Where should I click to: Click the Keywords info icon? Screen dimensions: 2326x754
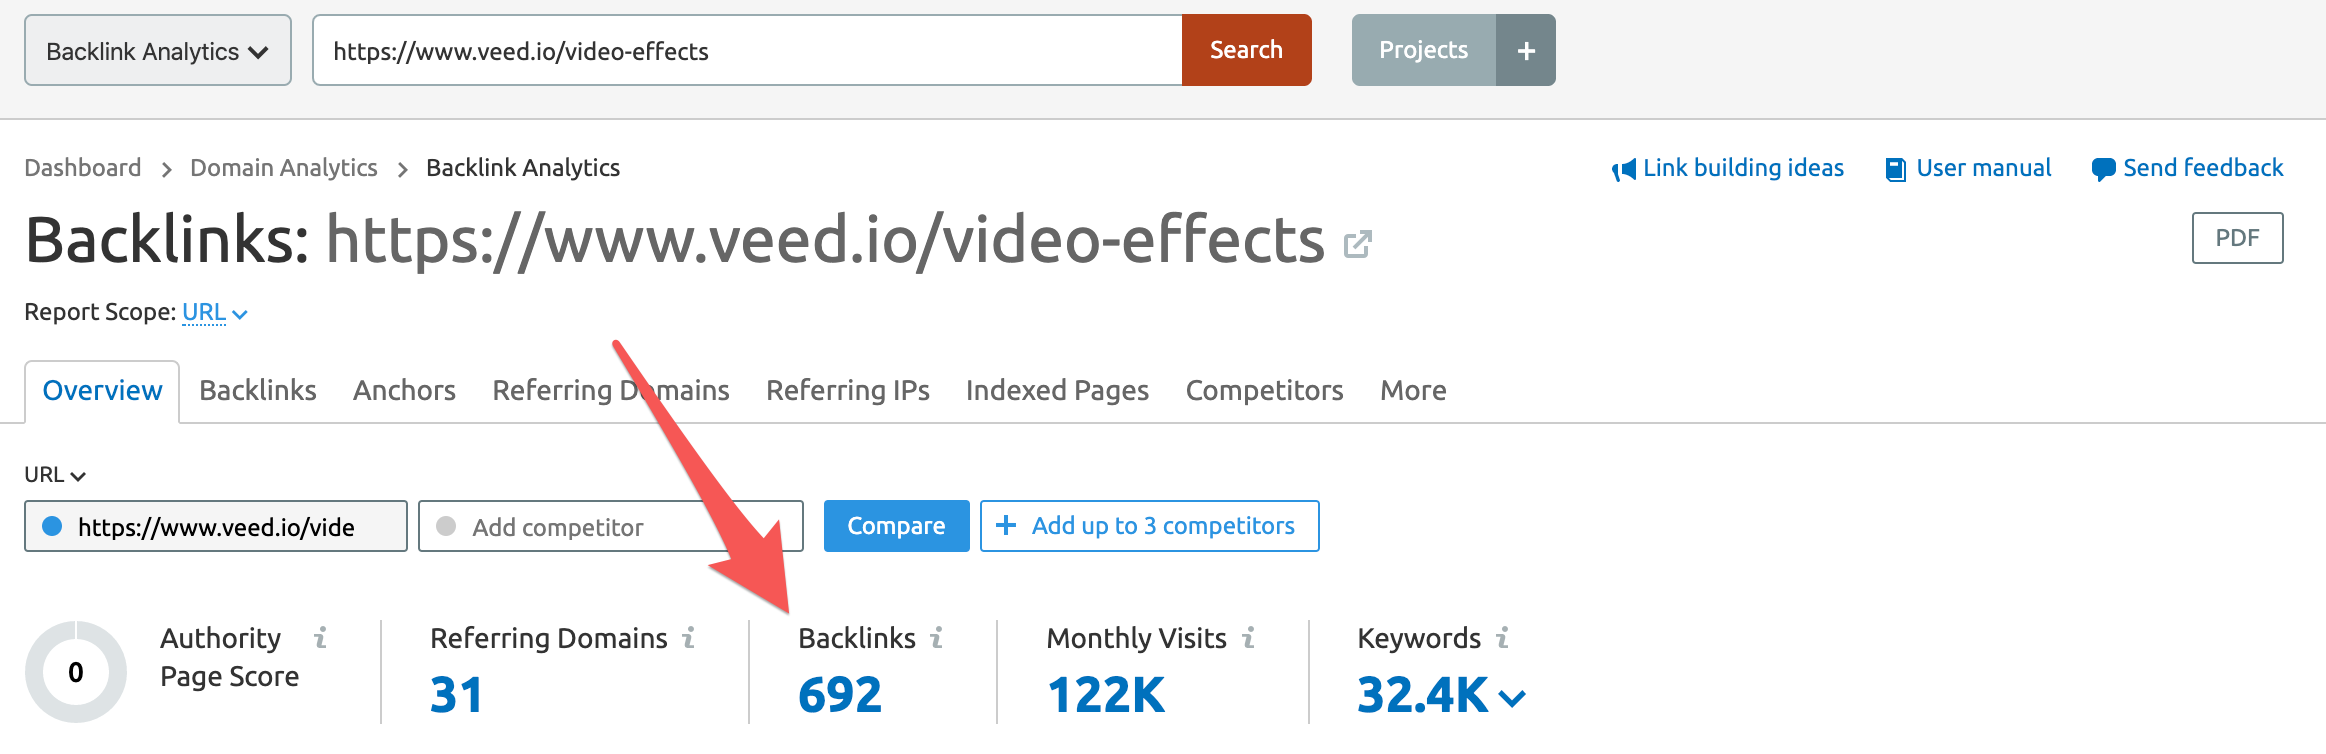(x=1502, y=638)
